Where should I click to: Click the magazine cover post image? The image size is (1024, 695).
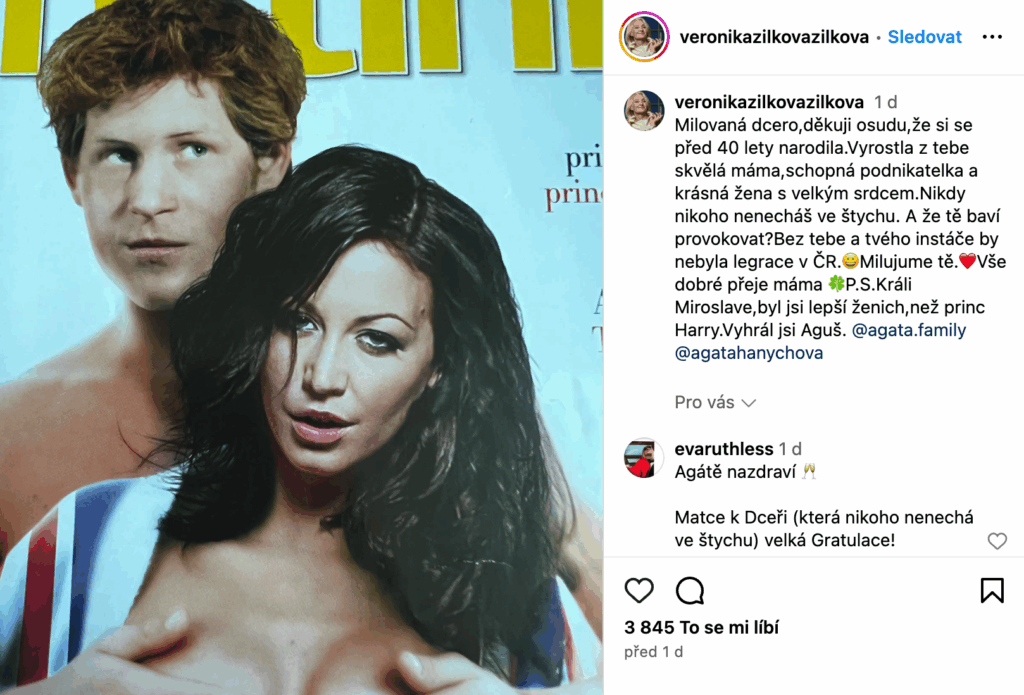tap(301, 348)
